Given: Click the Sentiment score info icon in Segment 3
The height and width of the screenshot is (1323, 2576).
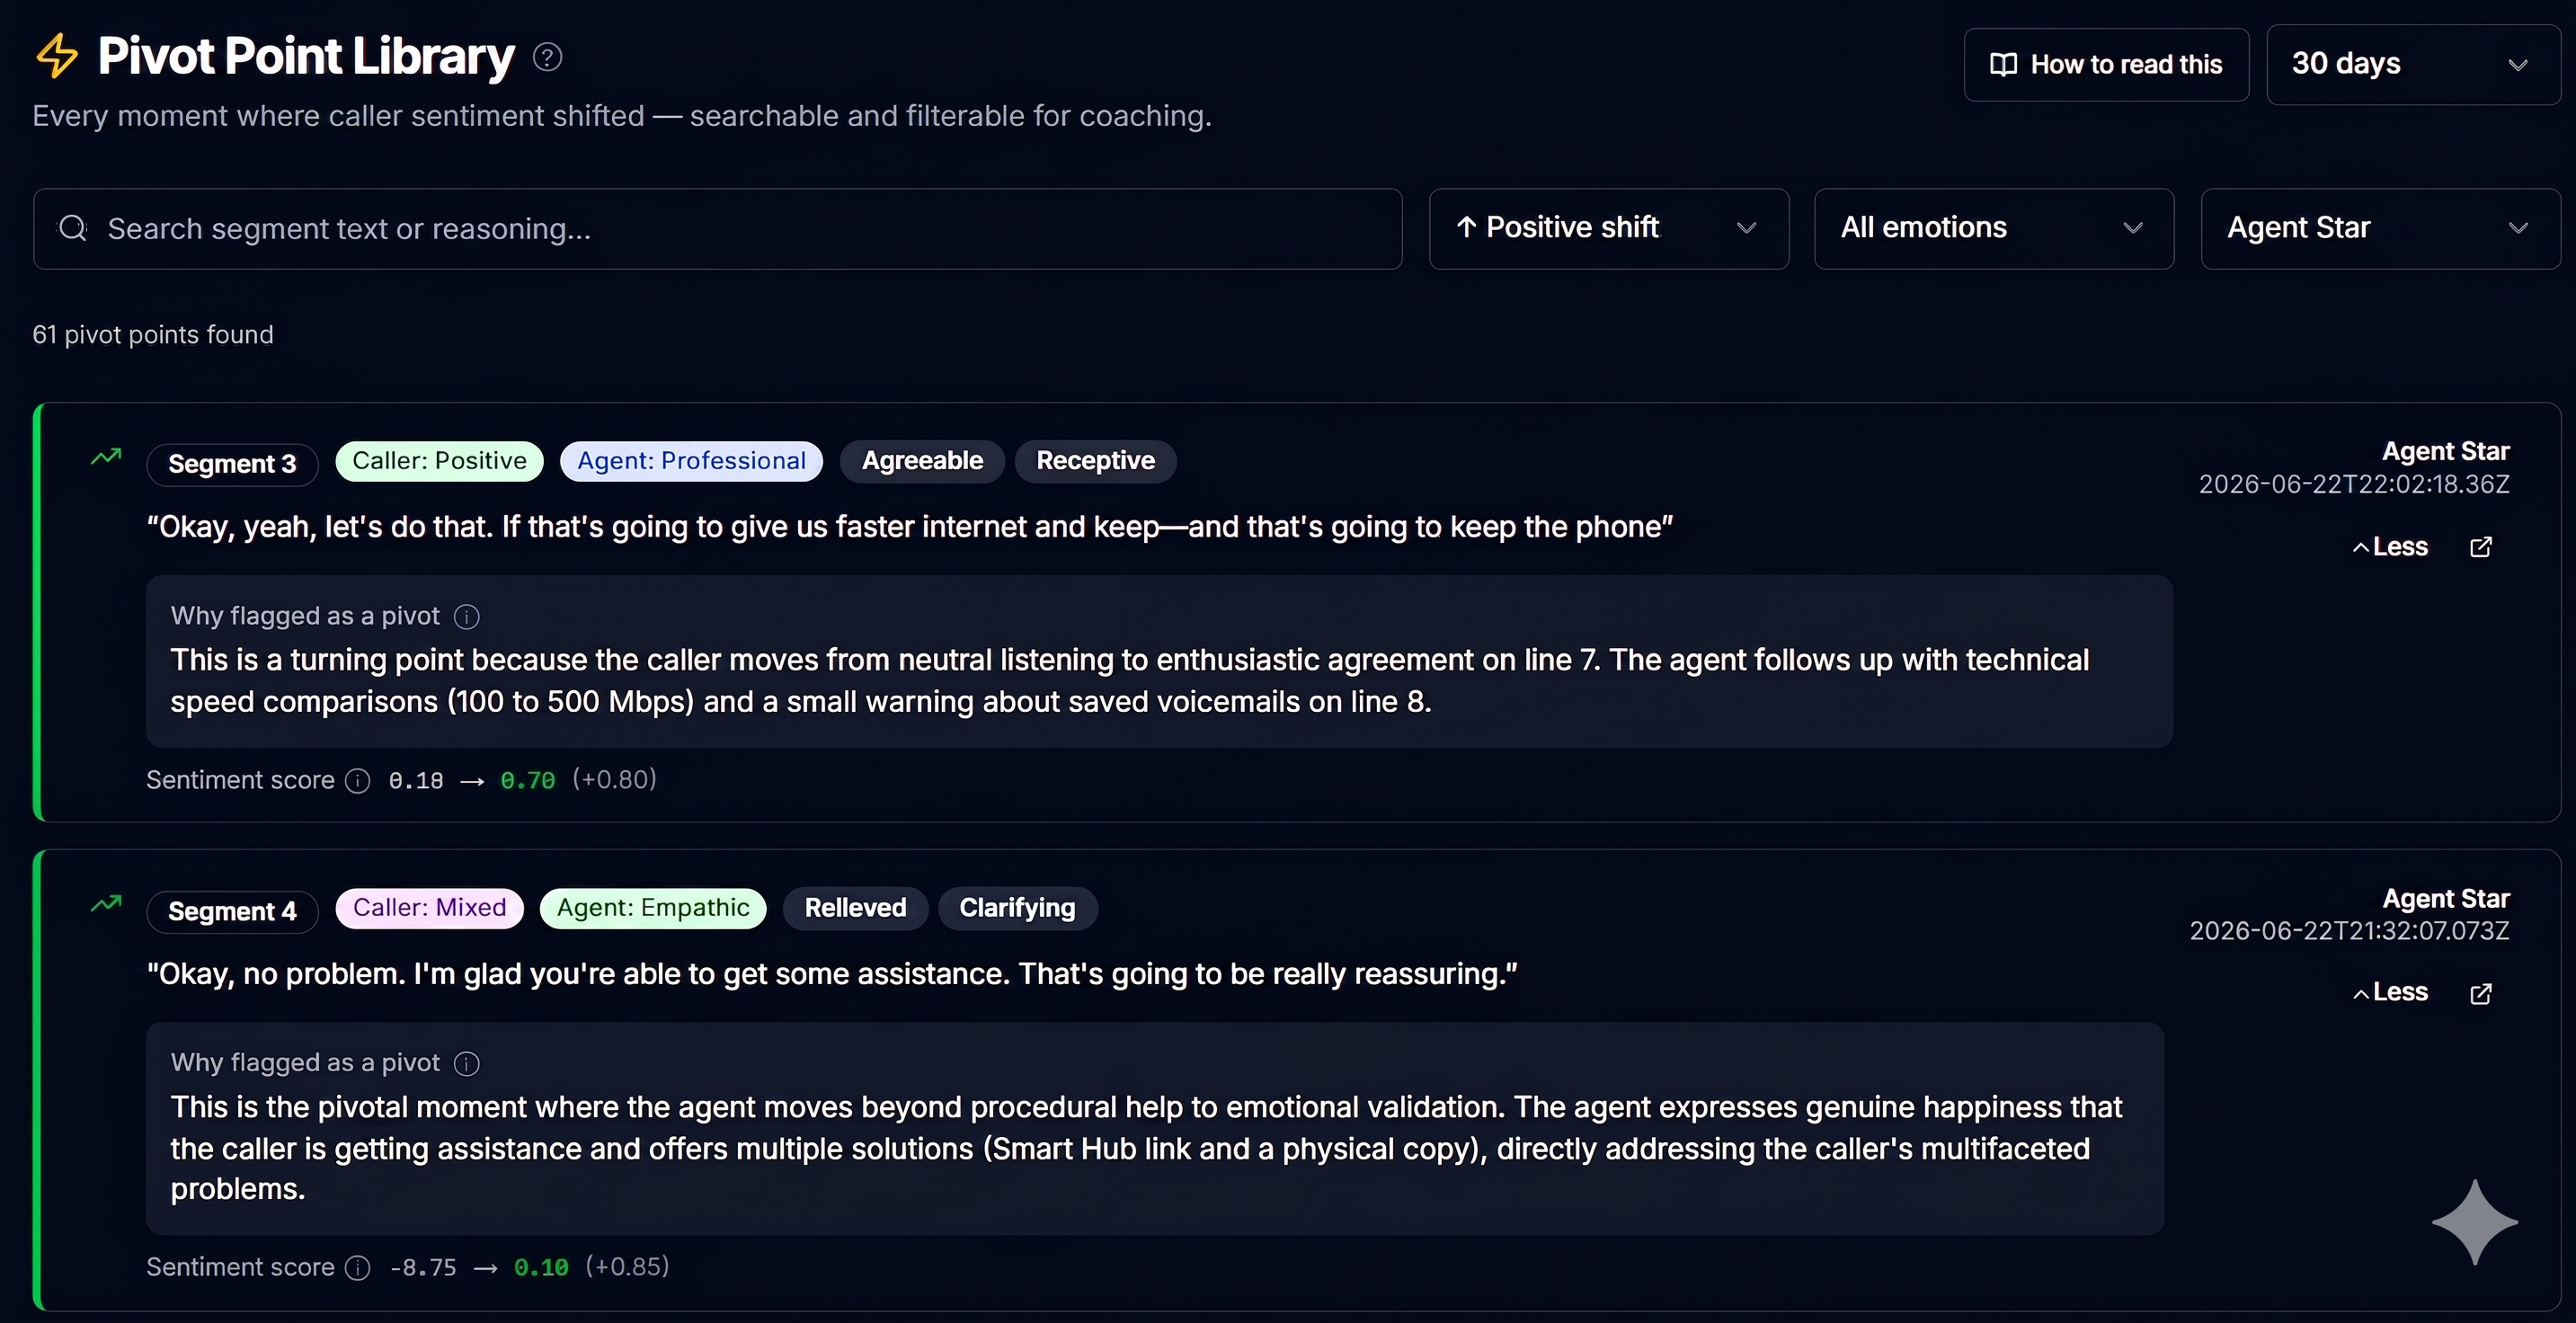Looking at the screenshot, I should coord(358,781).
